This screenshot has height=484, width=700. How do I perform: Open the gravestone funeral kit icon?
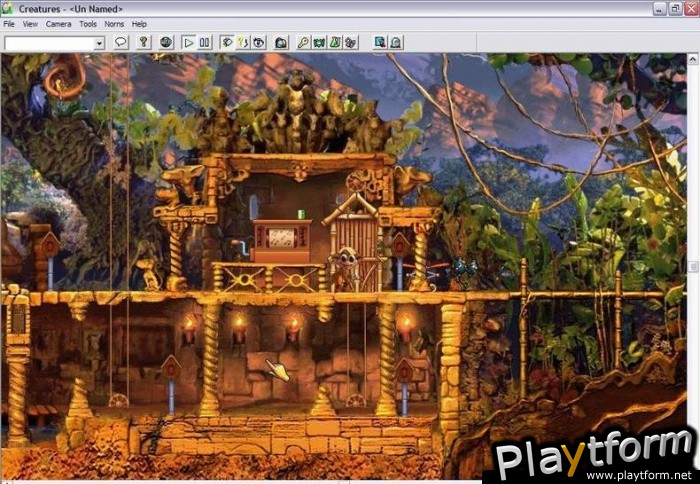[396, 42]
